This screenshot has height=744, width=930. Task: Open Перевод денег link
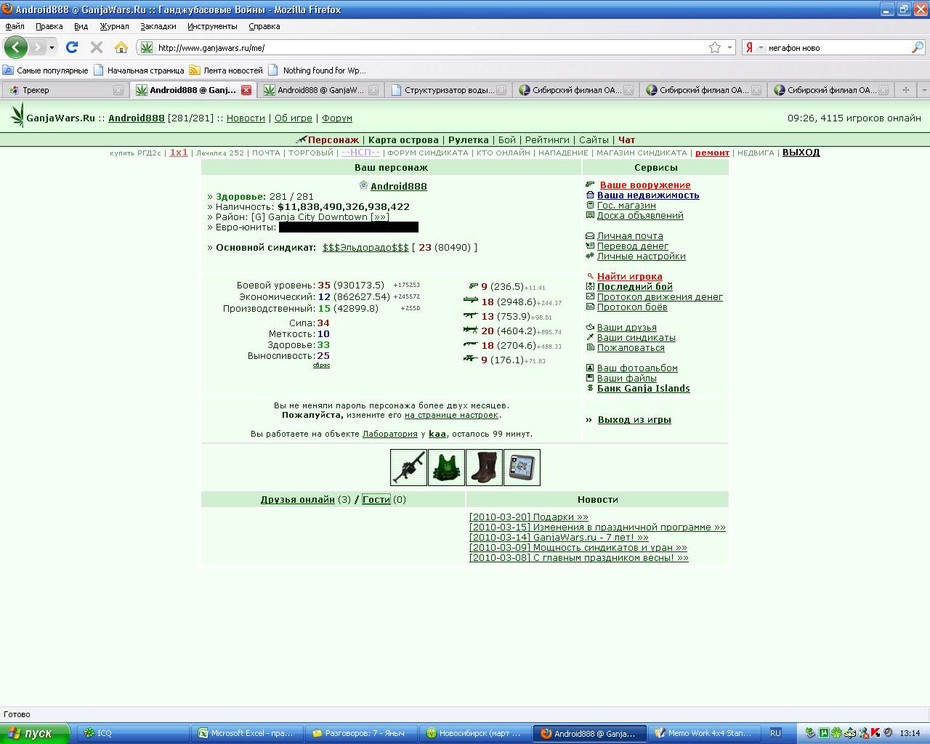pos(632,246)
